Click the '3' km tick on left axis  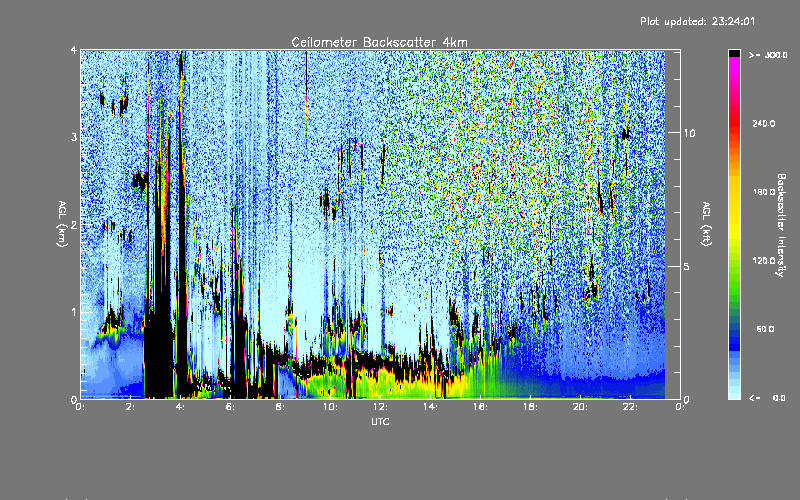(74, 137)
